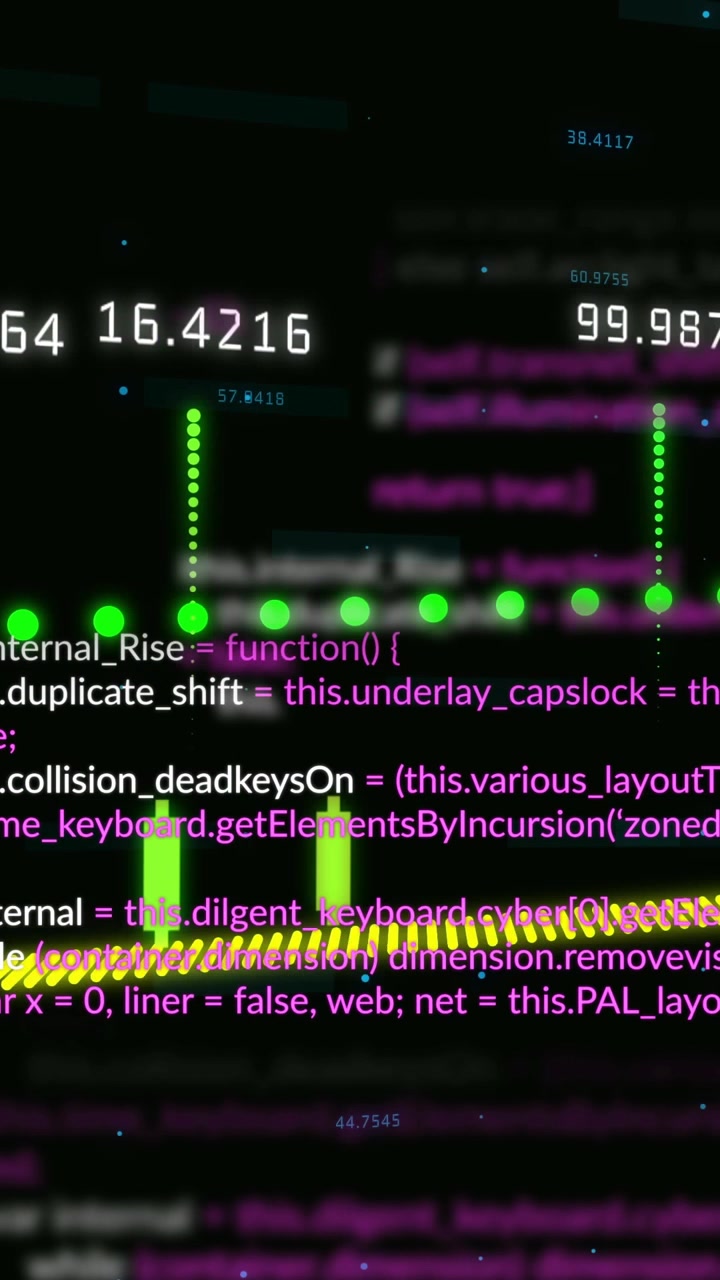
Task: Click the large number 16.4216
Action: (x=205, y=330)
